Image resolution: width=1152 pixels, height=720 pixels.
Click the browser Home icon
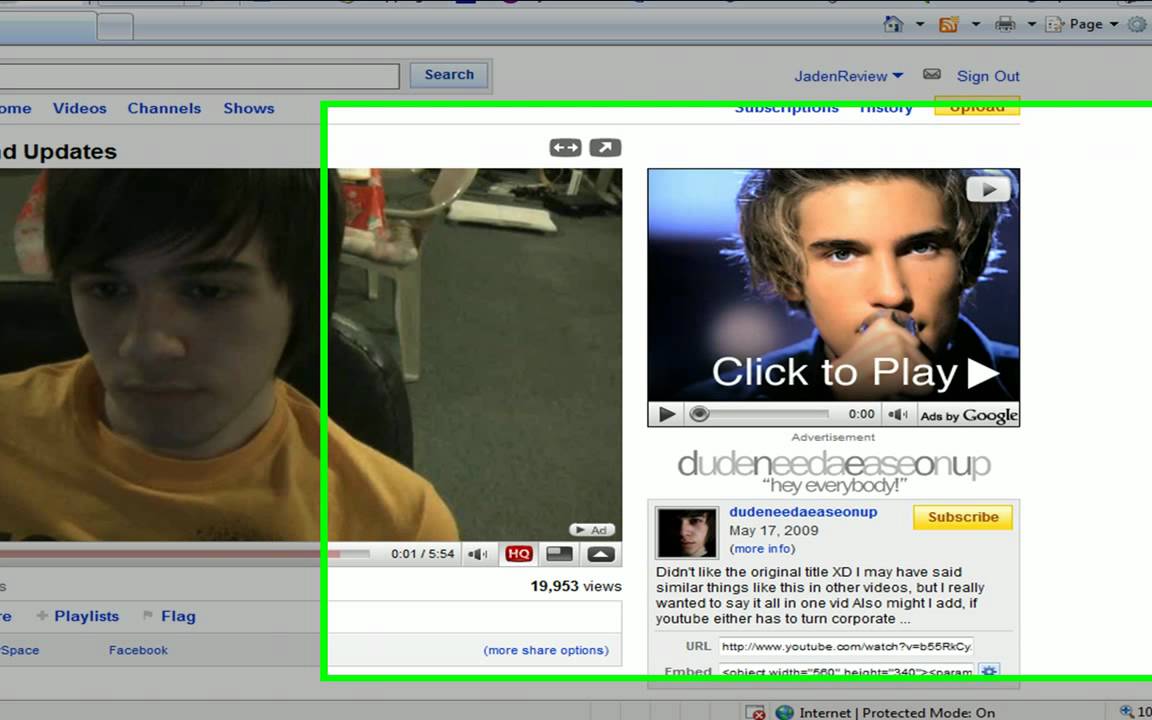893,24
